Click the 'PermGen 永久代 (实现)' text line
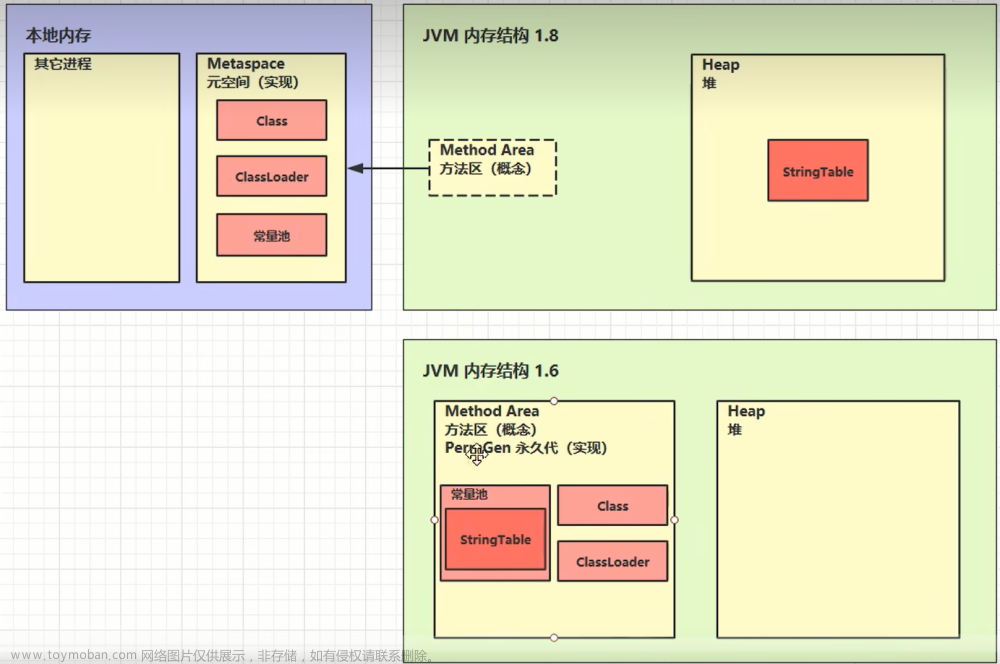Image resolution: width=1000 pixels, height=664 pixels. click(526, 448)
